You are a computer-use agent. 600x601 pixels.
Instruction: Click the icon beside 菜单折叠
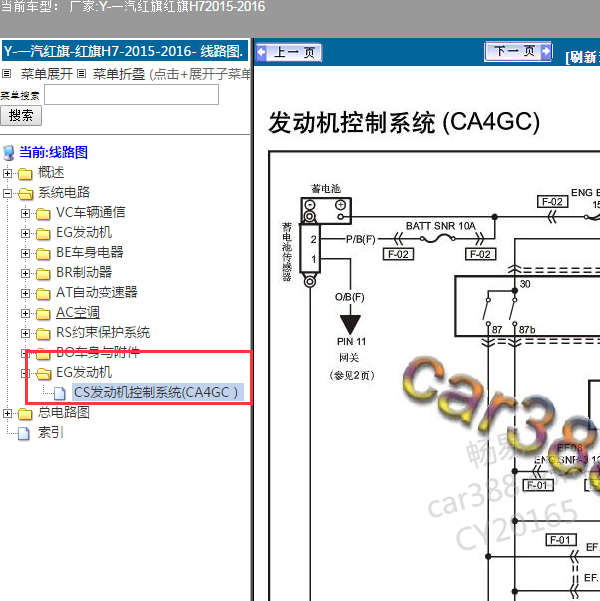tap(81, 74)
